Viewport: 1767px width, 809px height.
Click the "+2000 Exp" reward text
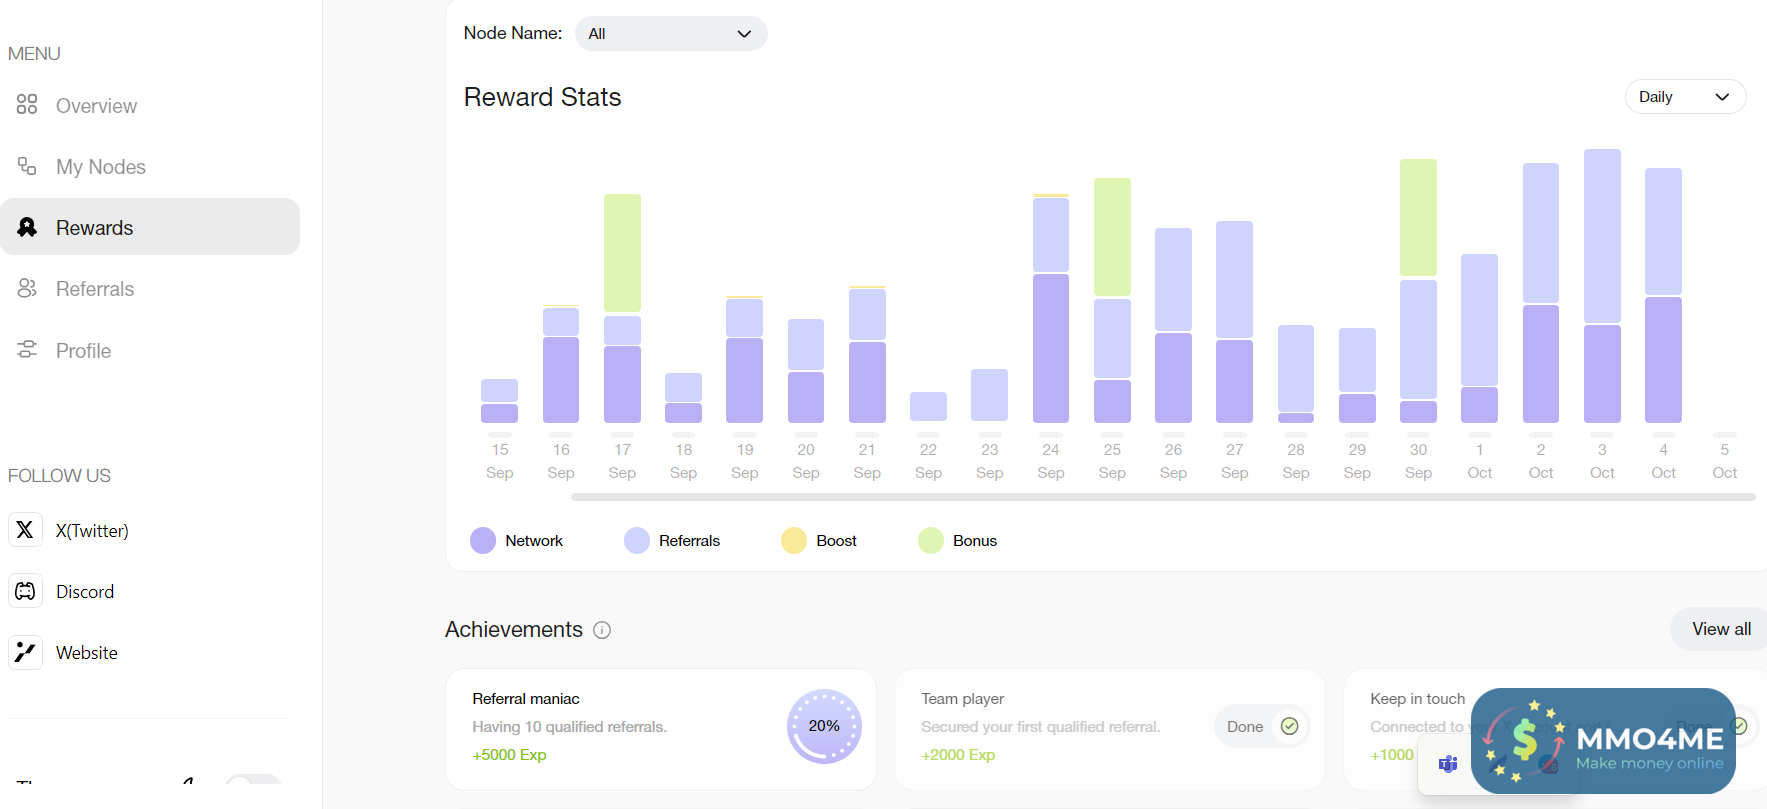(x=958, y=755)
